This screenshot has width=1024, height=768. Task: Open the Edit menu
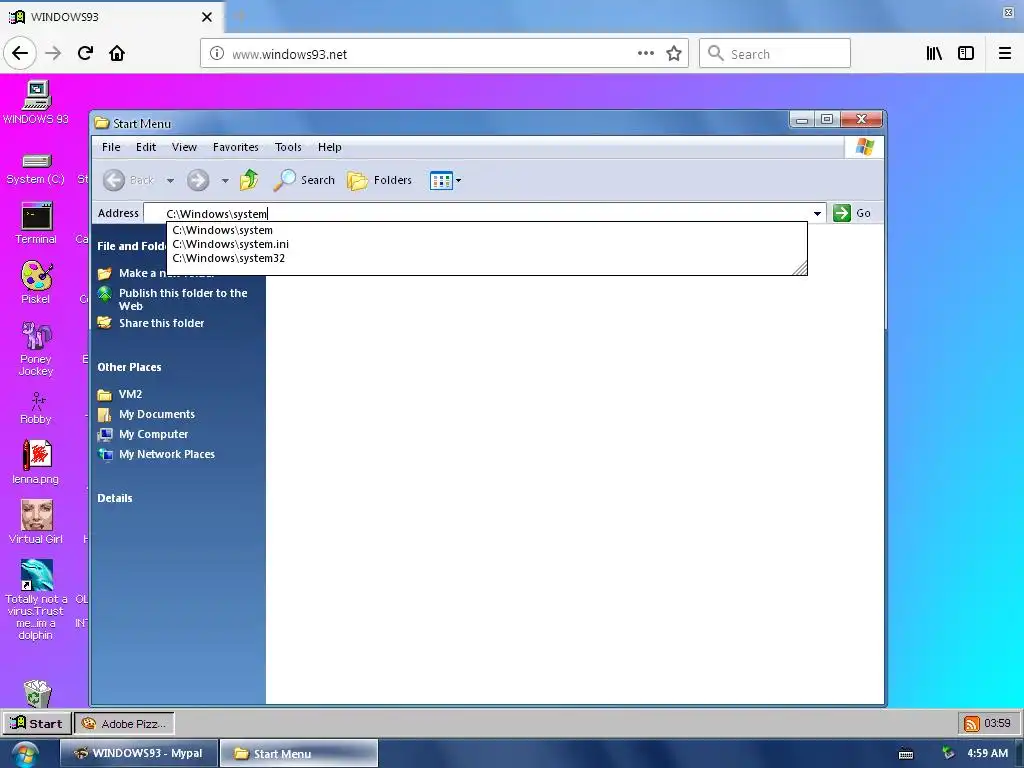[146, 147]
